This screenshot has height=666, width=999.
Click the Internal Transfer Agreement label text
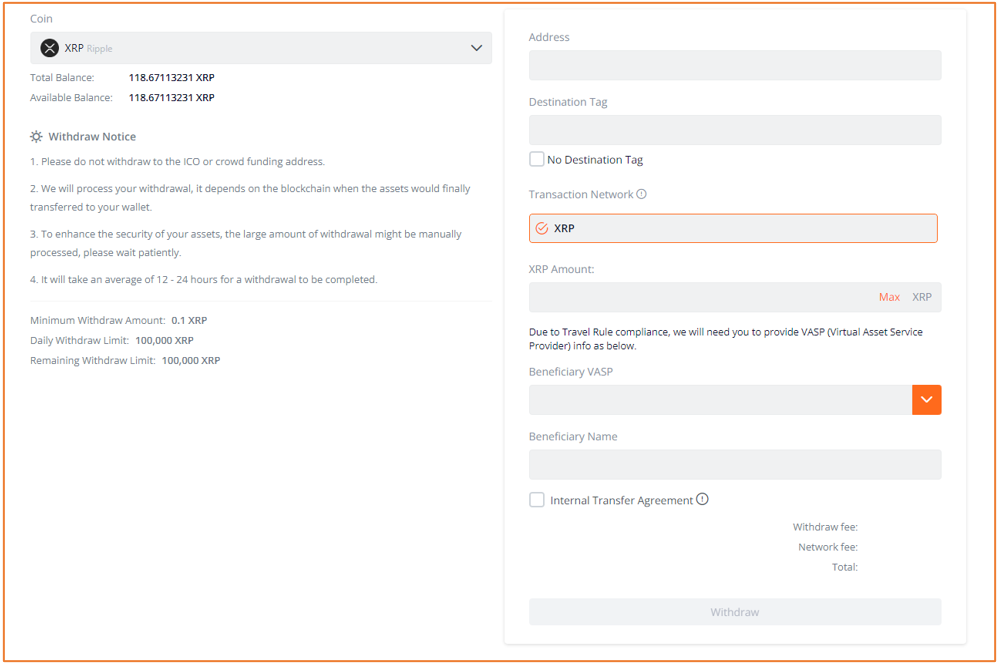621,500
